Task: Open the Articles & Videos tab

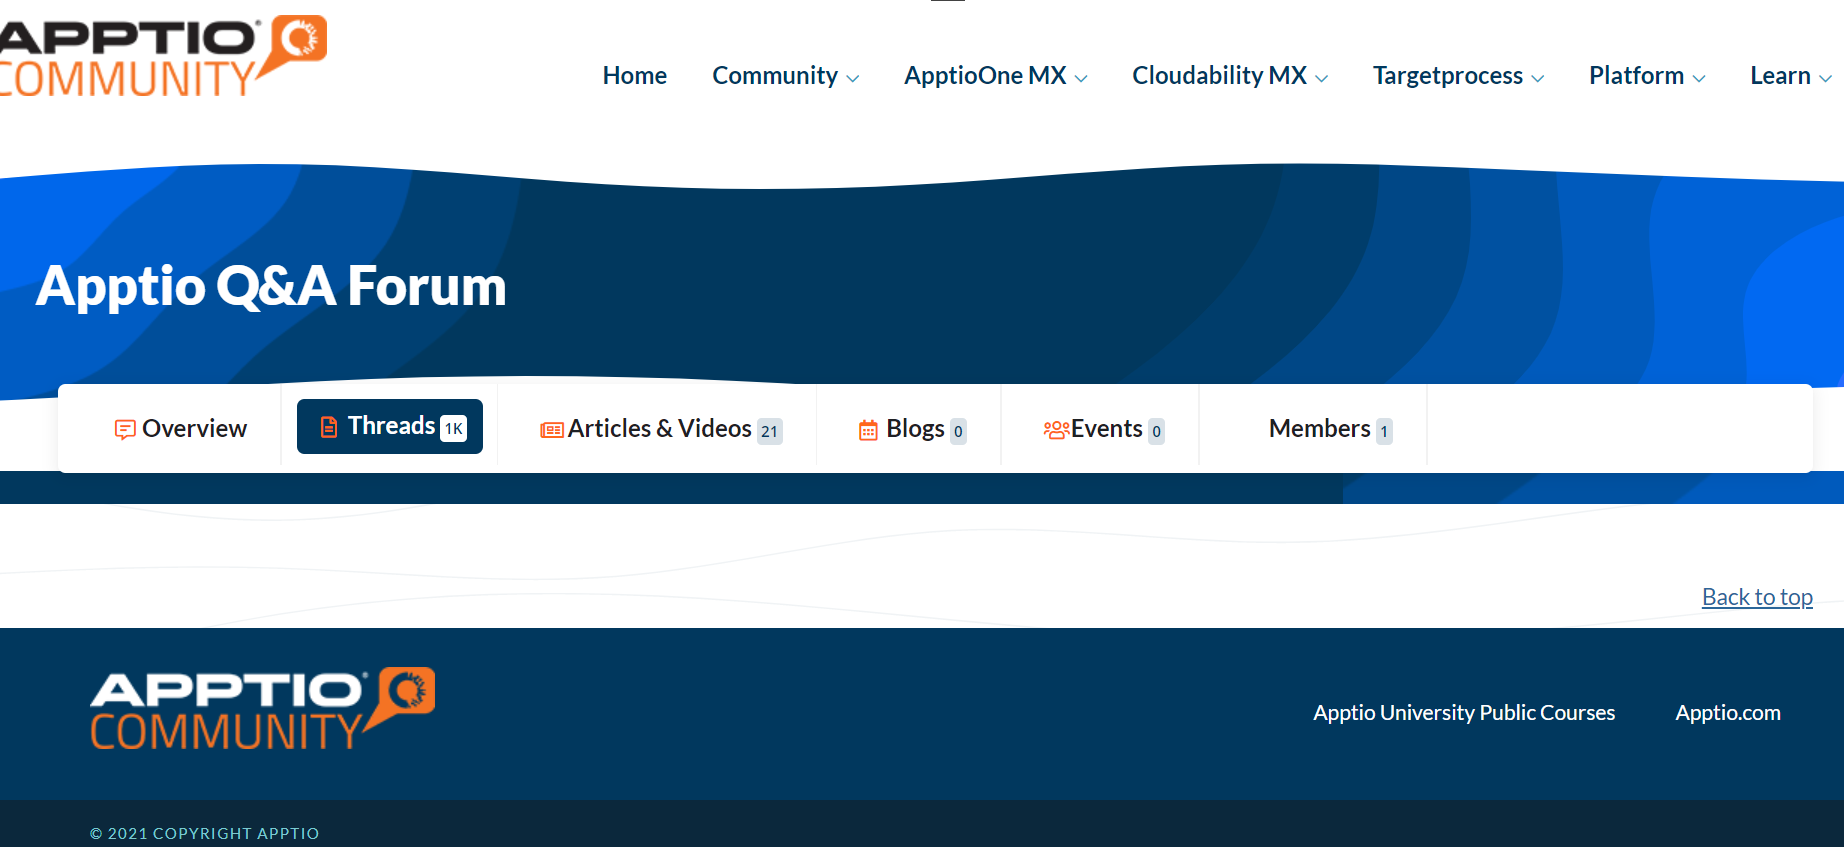Action: coord(661,429)
